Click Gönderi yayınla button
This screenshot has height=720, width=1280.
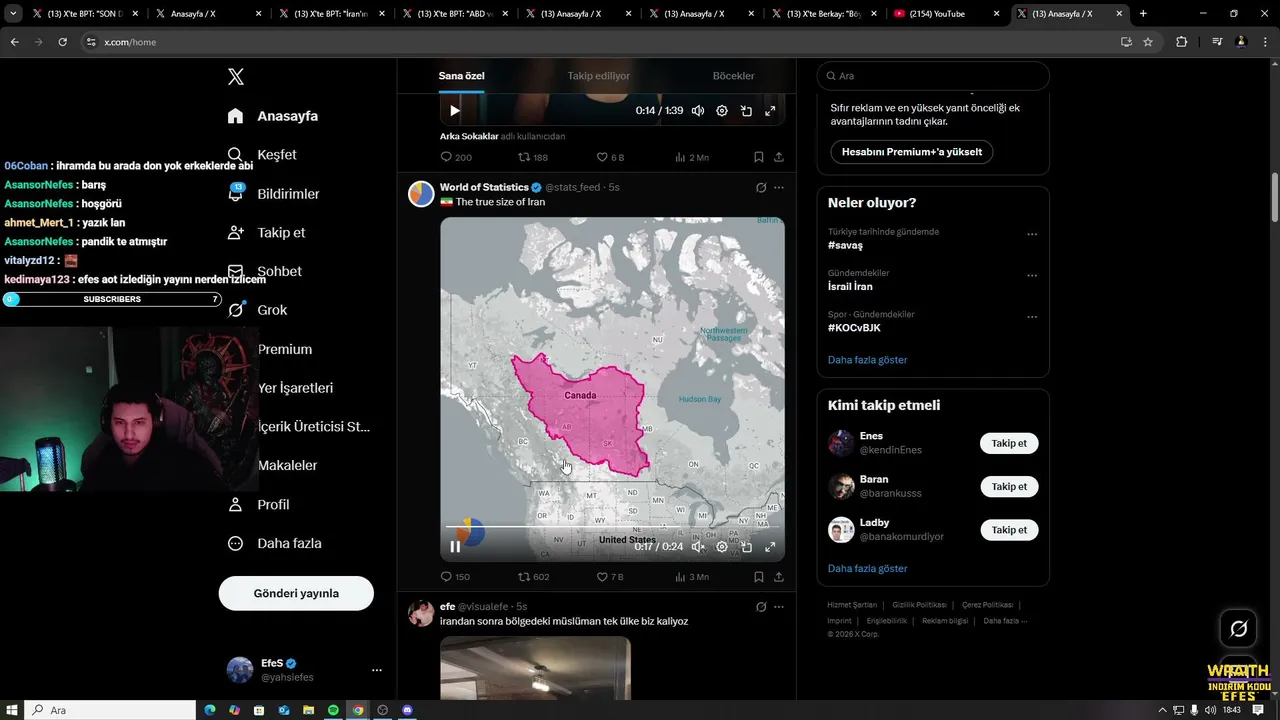[x=296, y=593]
